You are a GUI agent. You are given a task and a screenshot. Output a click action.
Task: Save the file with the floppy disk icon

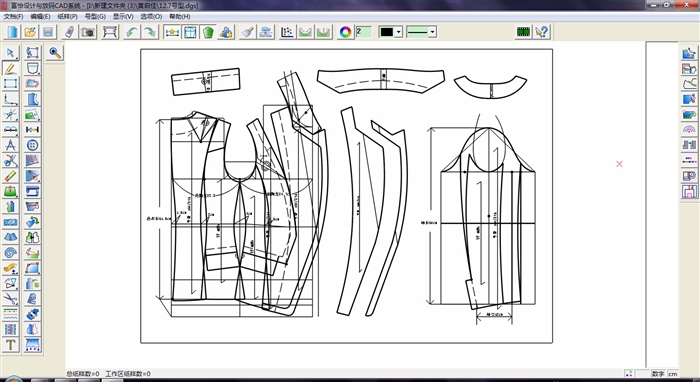pyautogui.click(x=48, y=32)
